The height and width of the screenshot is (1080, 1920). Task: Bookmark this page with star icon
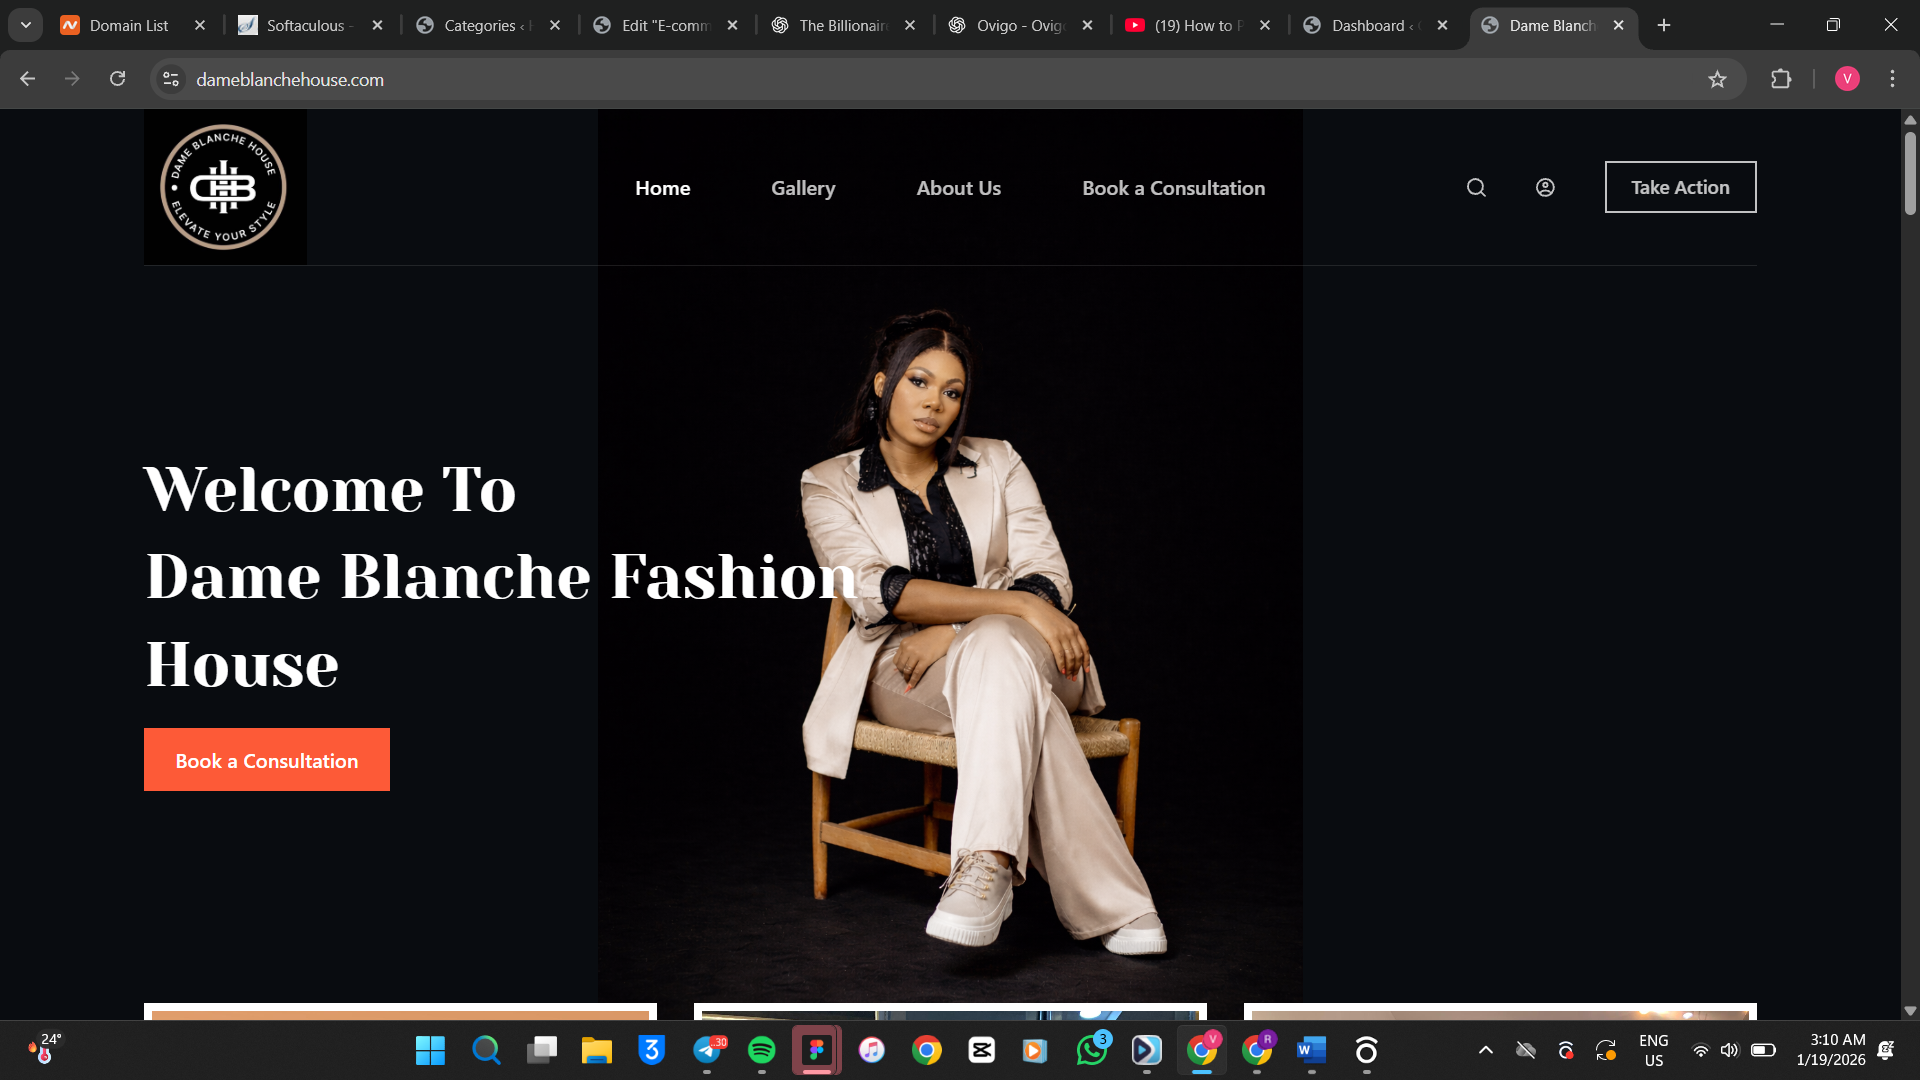point(1717,80)
